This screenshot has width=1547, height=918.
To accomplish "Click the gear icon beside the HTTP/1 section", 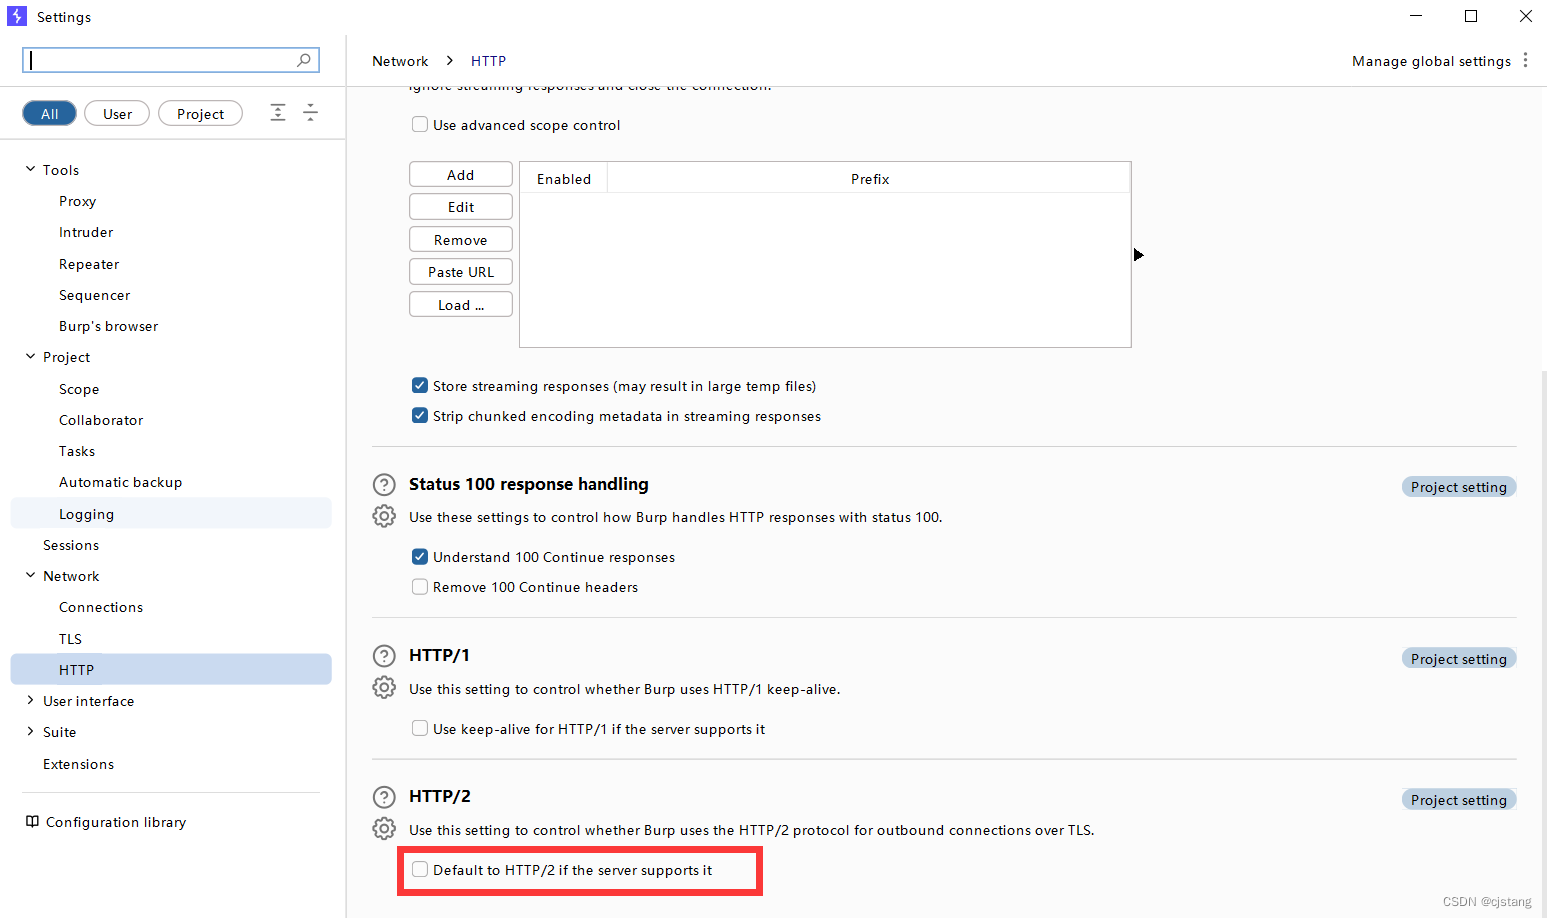I will [x=384, y=687].
